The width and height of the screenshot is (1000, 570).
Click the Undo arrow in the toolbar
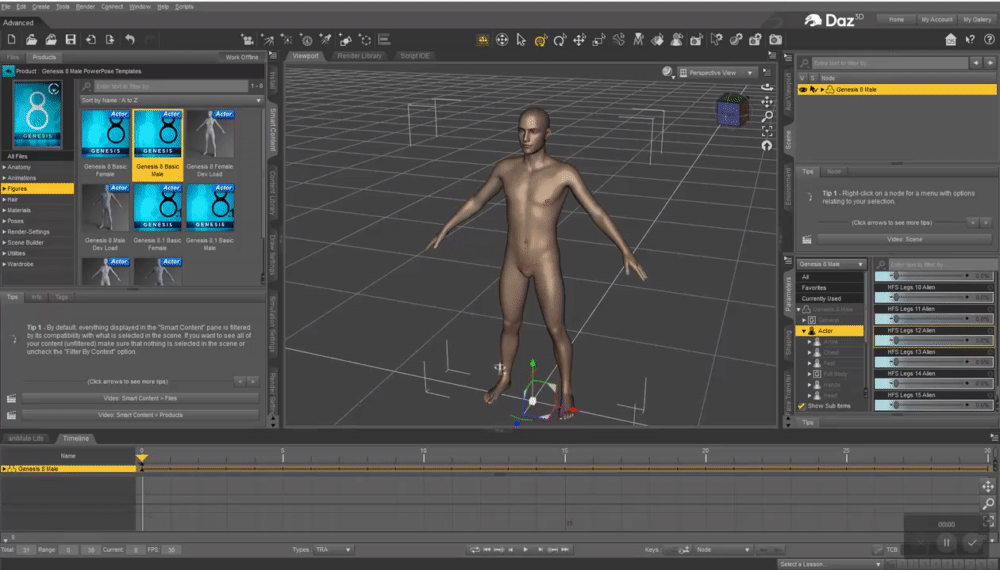point(129,40)
